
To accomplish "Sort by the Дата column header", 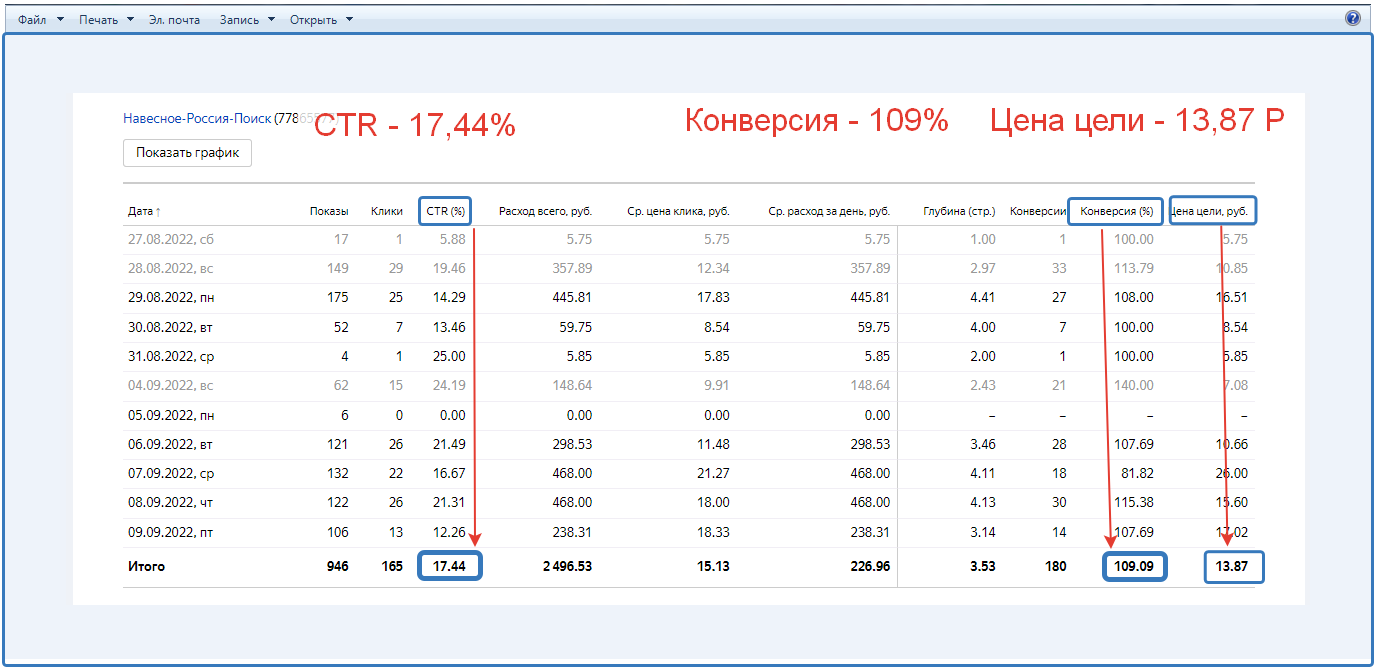I will (144, 211).
